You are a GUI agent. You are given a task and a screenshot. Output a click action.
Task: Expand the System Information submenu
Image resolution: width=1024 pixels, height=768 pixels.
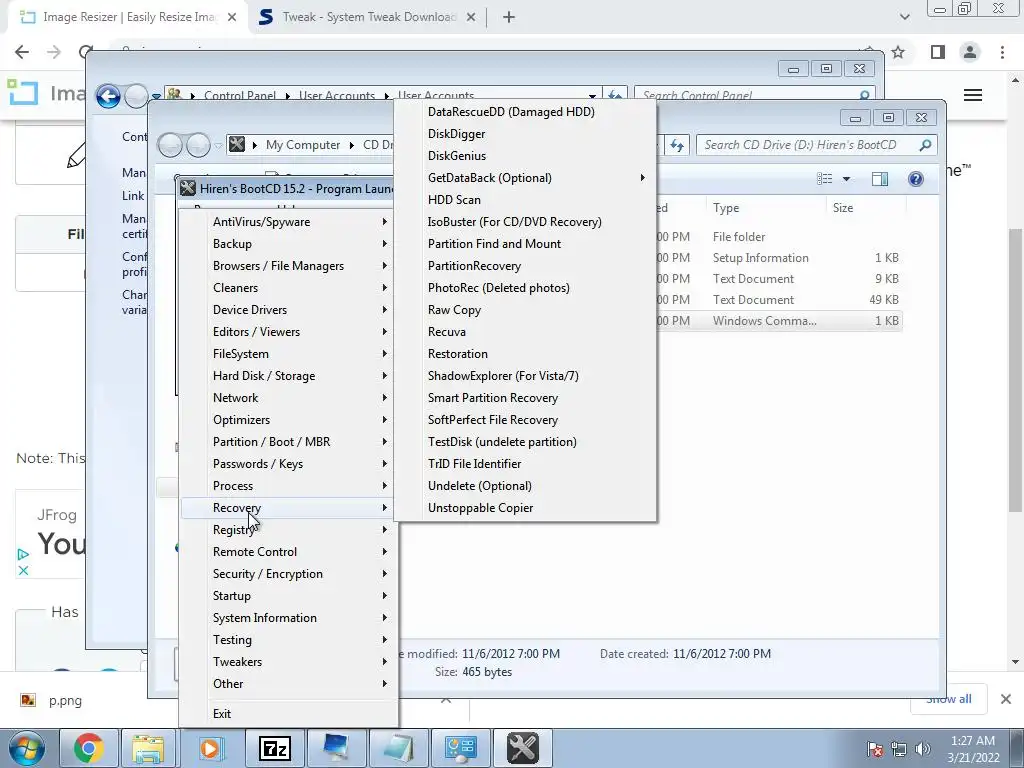(x=287, y=618)
